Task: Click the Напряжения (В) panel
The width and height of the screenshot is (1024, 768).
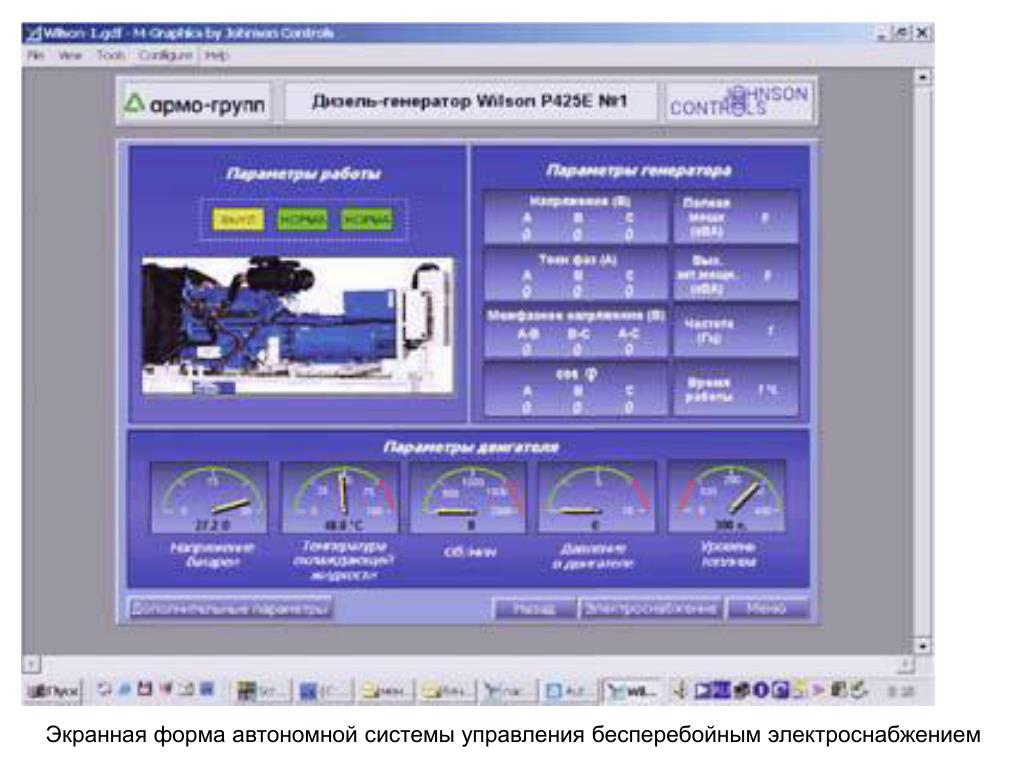Action: [577, 217]
